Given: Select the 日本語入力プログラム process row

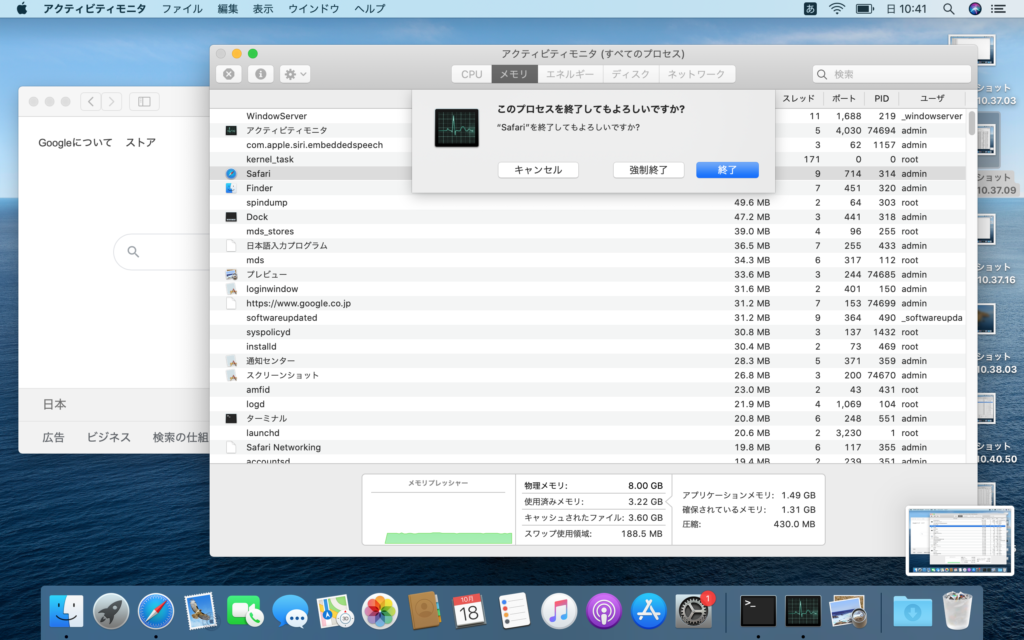Looking at the screenshot, I should click(x=588, y=246).
